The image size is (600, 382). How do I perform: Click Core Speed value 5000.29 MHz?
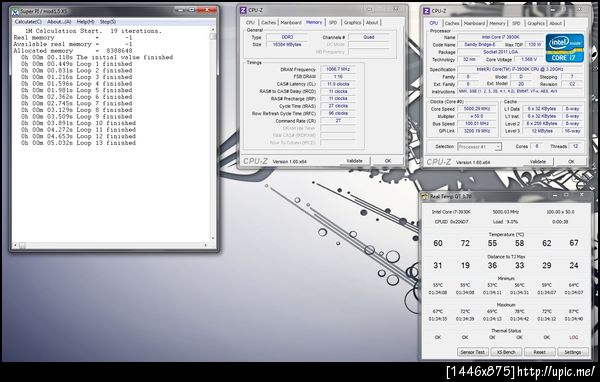[477, 109]
